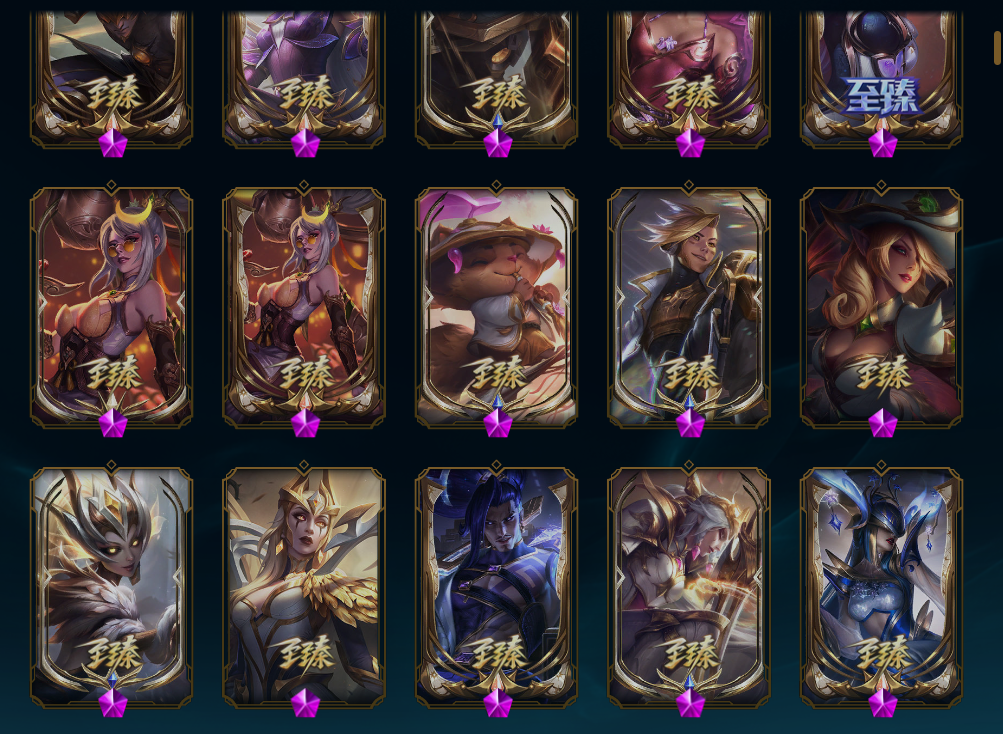The width and height of the screenshot is (1003, 734).
Task: Select the partially visible purple-armored skin card
Action: point(304,79)
